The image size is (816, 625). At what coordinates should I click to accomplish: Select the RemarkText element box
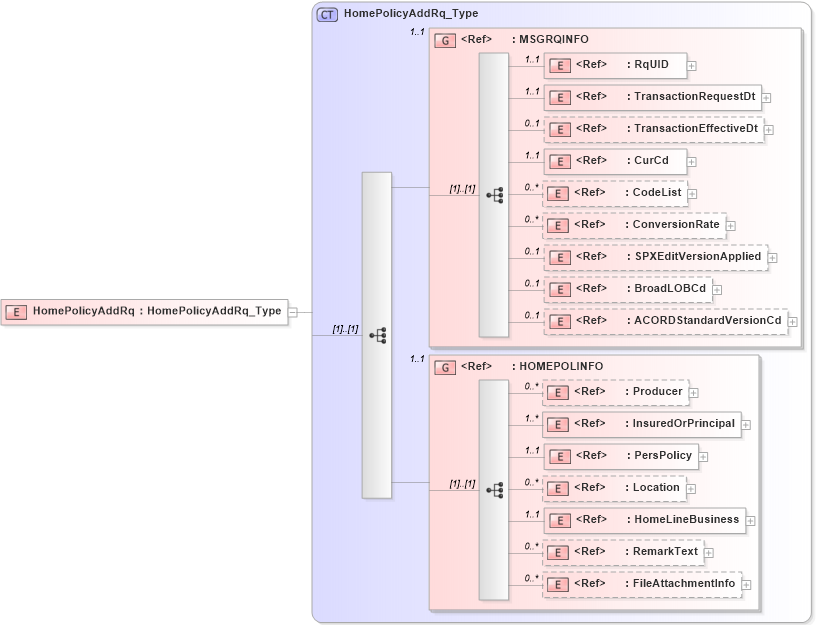pos(624,551)
